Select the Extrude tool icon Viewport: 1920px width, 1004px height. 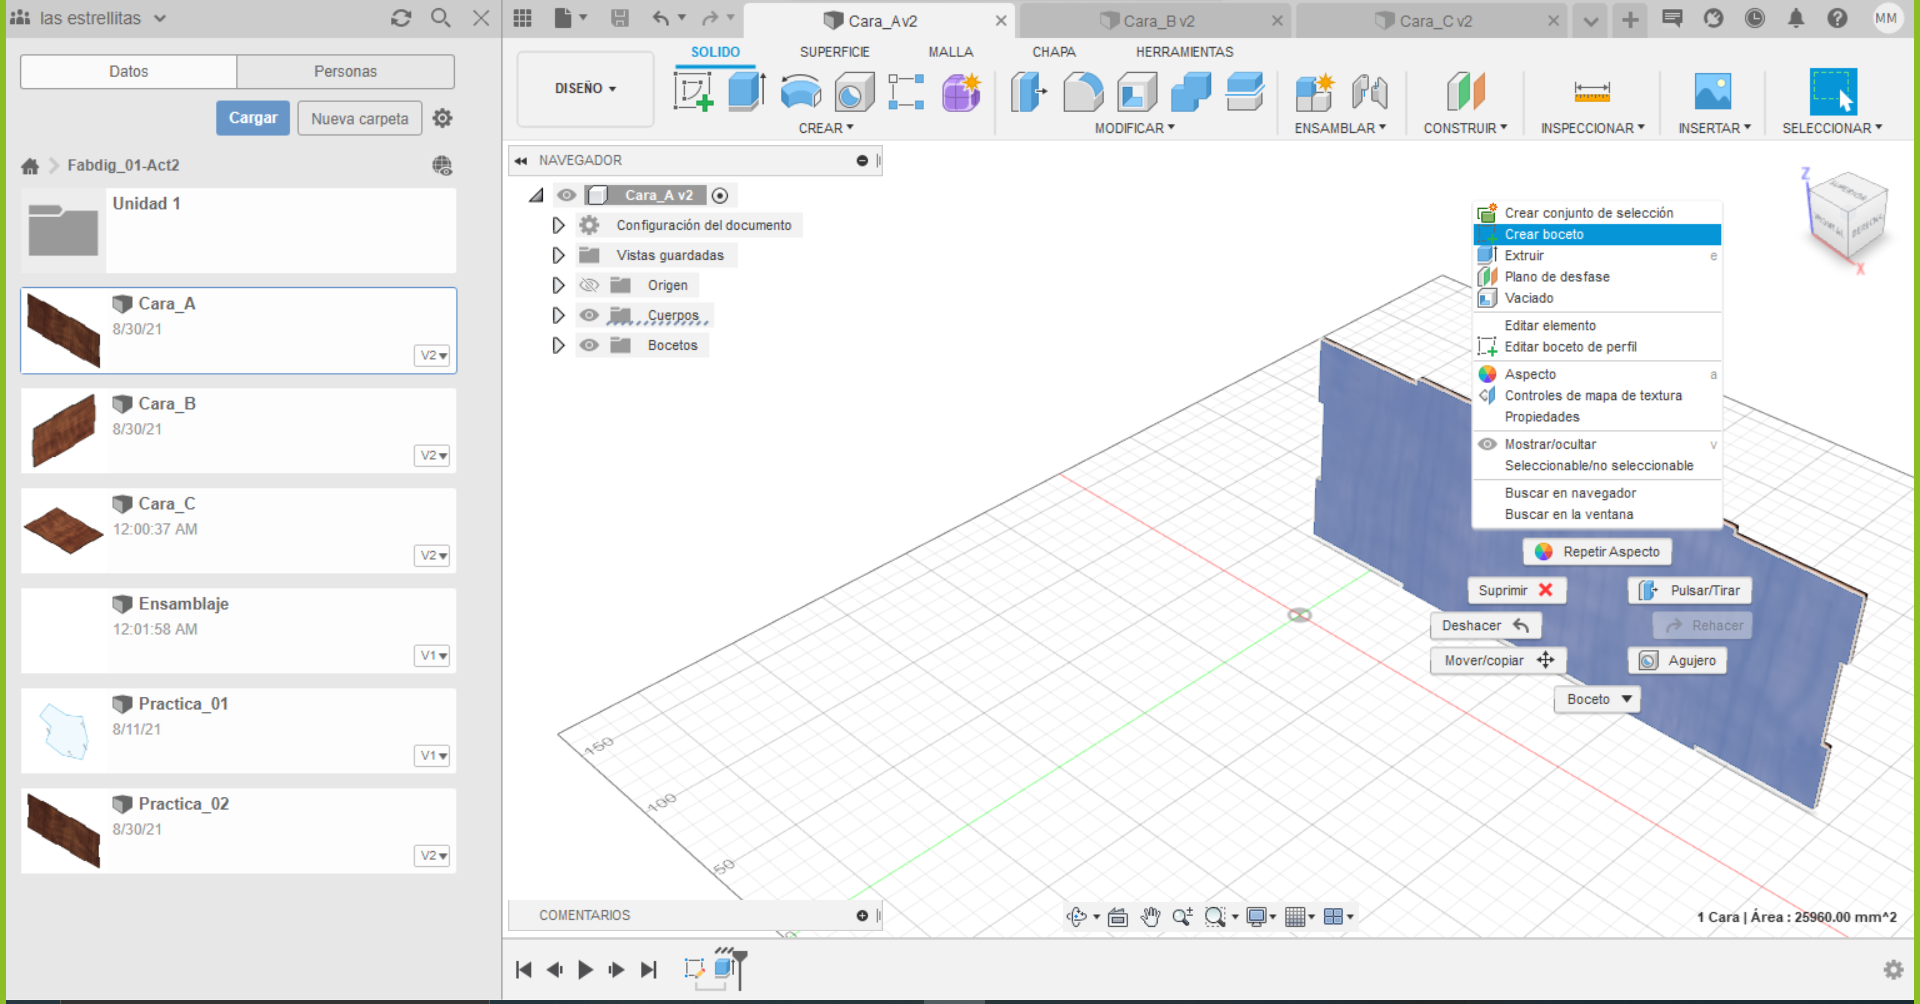click(x=746, y=92)
